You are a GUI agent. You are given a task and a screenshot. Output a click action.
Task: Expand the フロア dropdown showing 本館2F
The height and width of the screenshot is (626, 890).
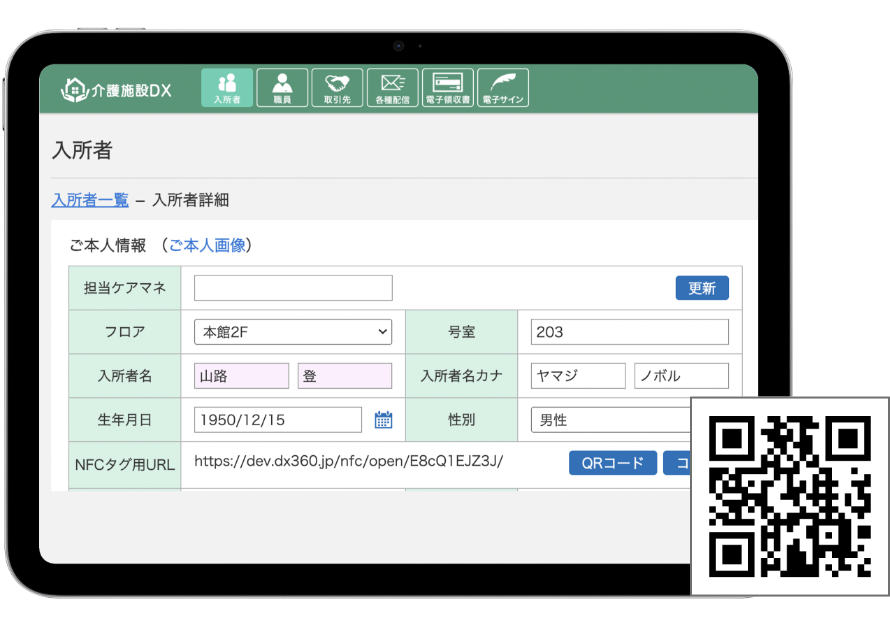[292, 332]
